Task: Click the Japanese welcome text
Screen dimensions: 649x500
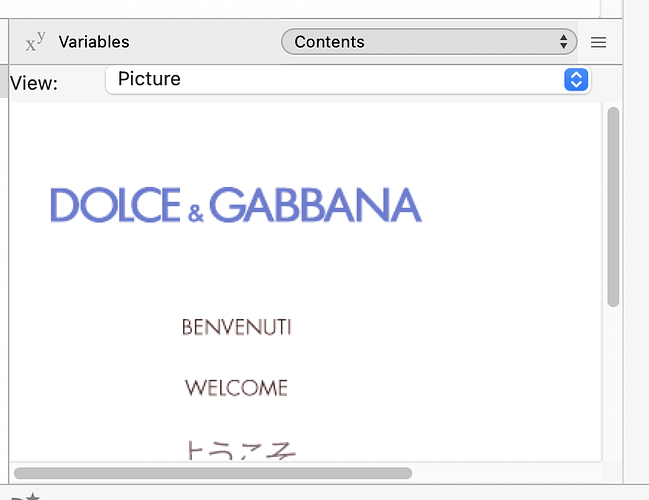Action: coord(241,450)
